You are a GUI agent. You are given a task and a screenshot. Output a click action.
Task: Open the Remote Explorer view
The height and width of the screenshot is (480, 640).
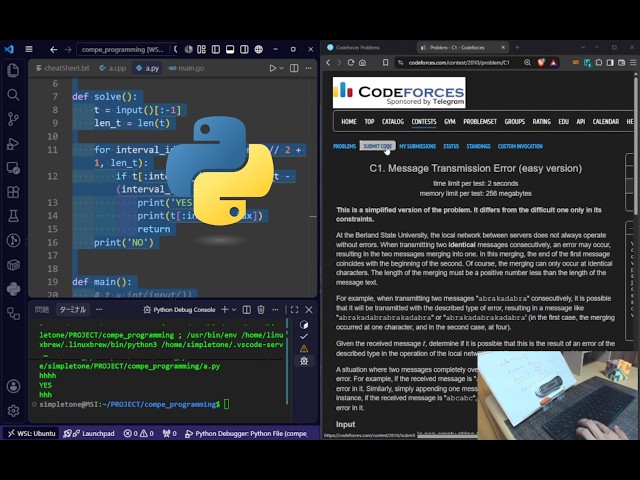click(x=13, y=168)
